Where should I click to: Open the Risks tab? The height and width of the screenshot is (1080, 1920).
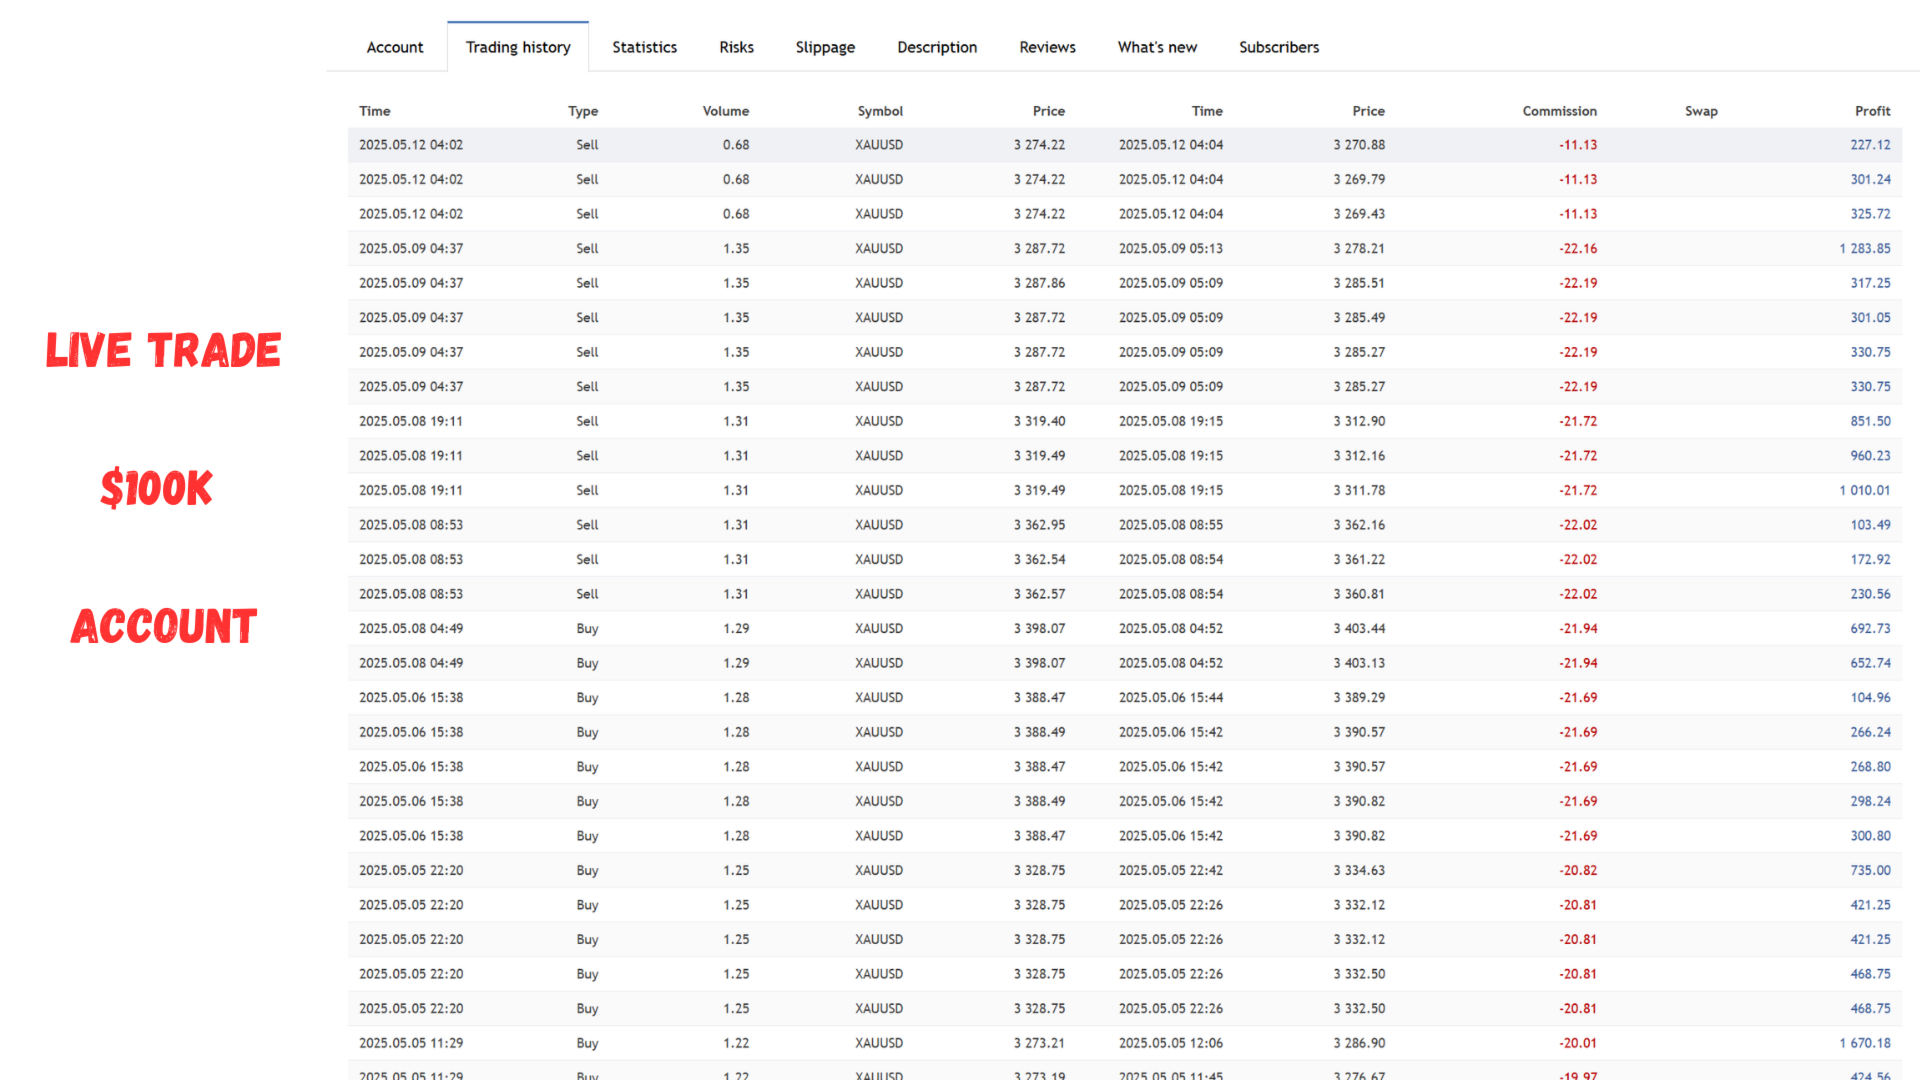pos(736,47)
